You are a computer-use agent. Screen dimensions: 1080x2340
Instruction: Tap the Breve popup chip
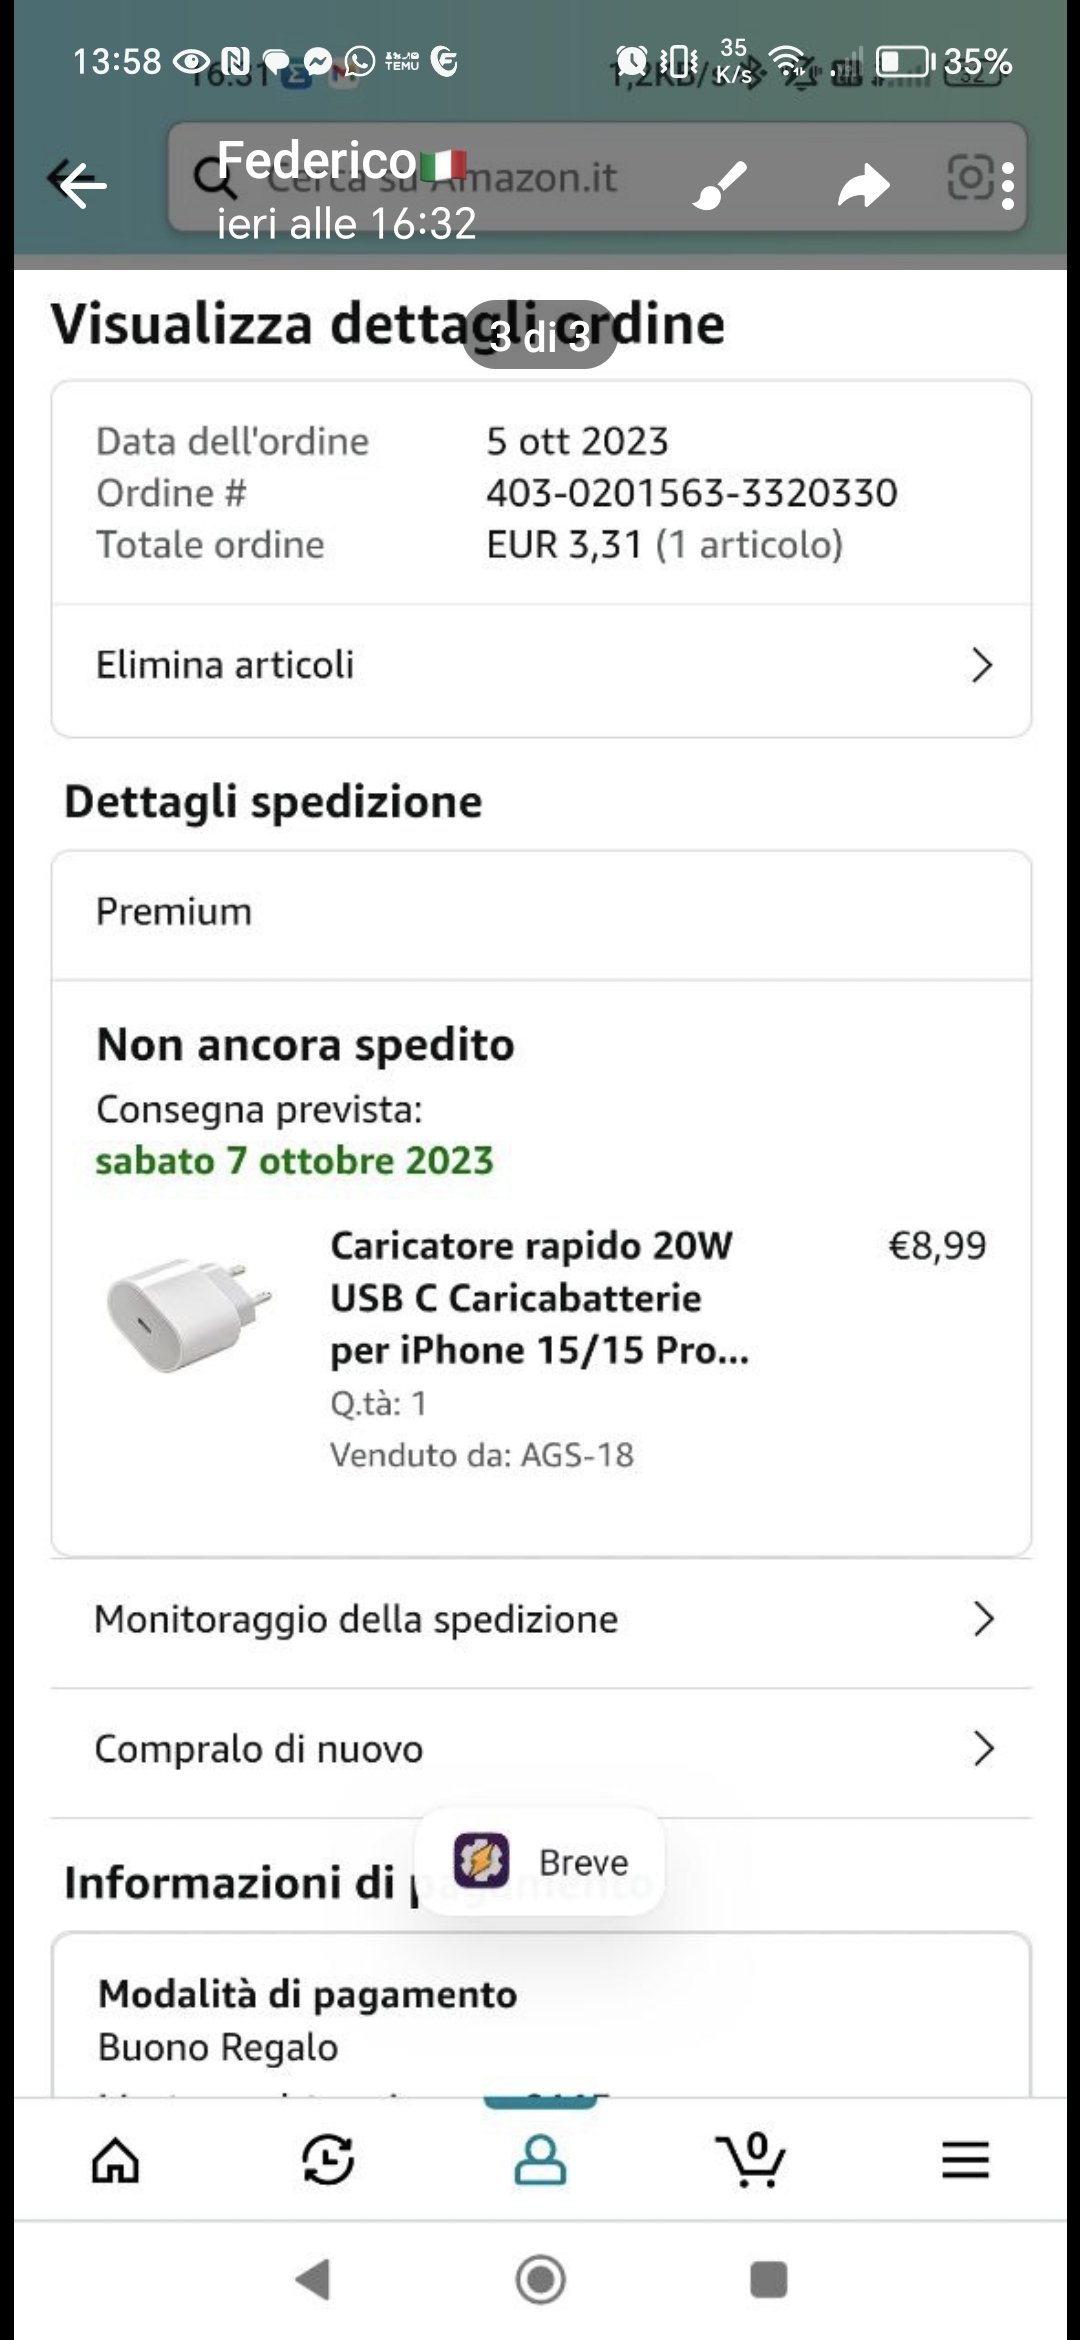(540, 1862)
